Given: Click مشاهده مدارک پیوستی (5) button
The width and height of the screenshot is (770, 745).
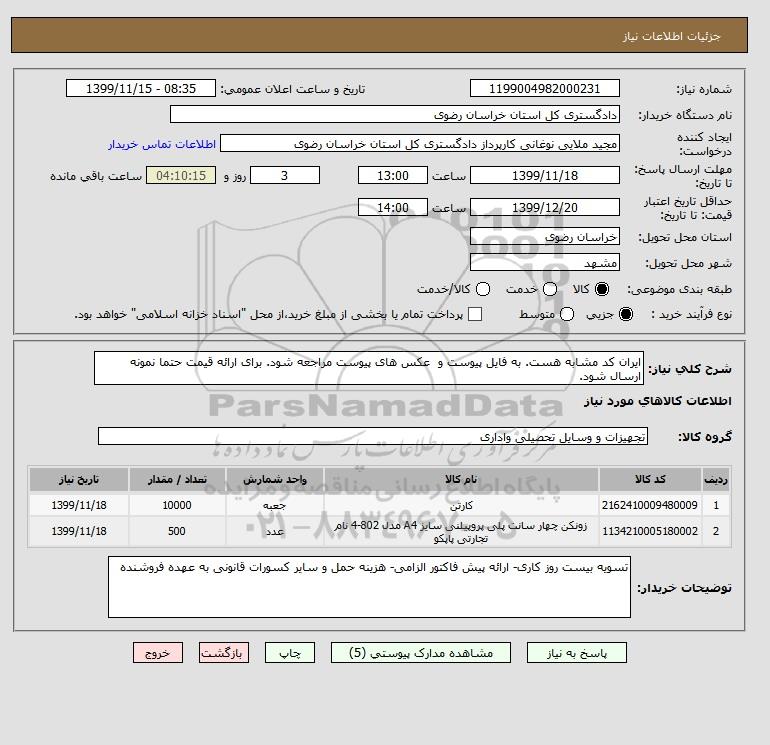Looking at the screenshot, I should (x=421, y=653).
